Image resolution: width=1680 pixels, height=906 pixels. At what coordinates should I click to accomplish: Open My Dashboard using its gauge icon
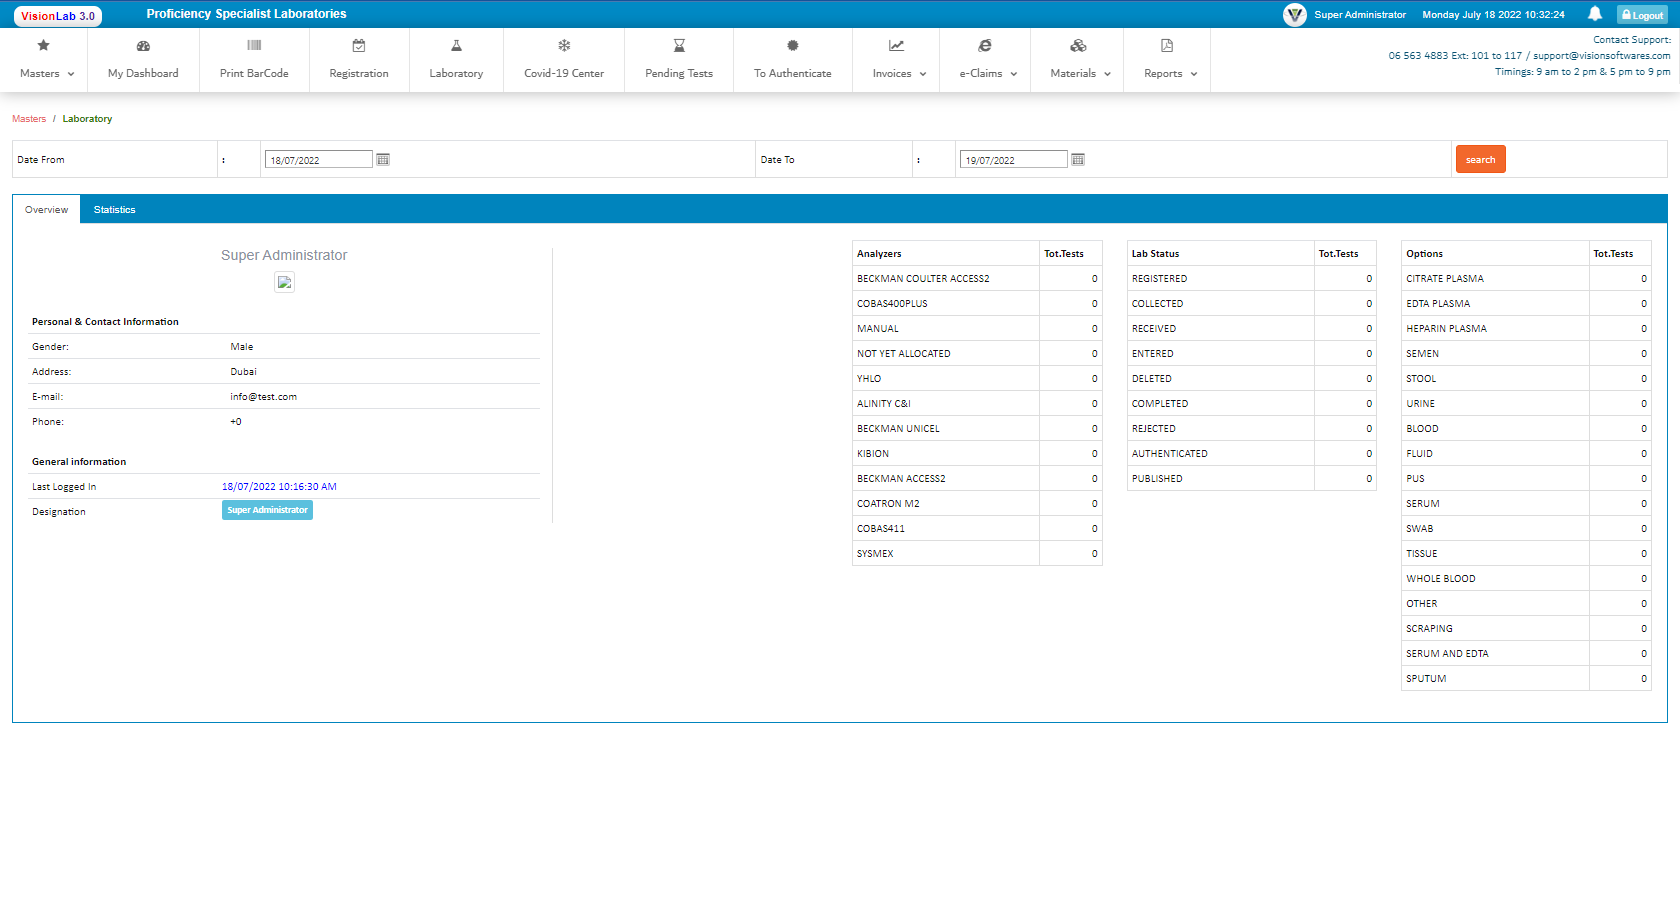pyautogui.click(x=143, y=46)
